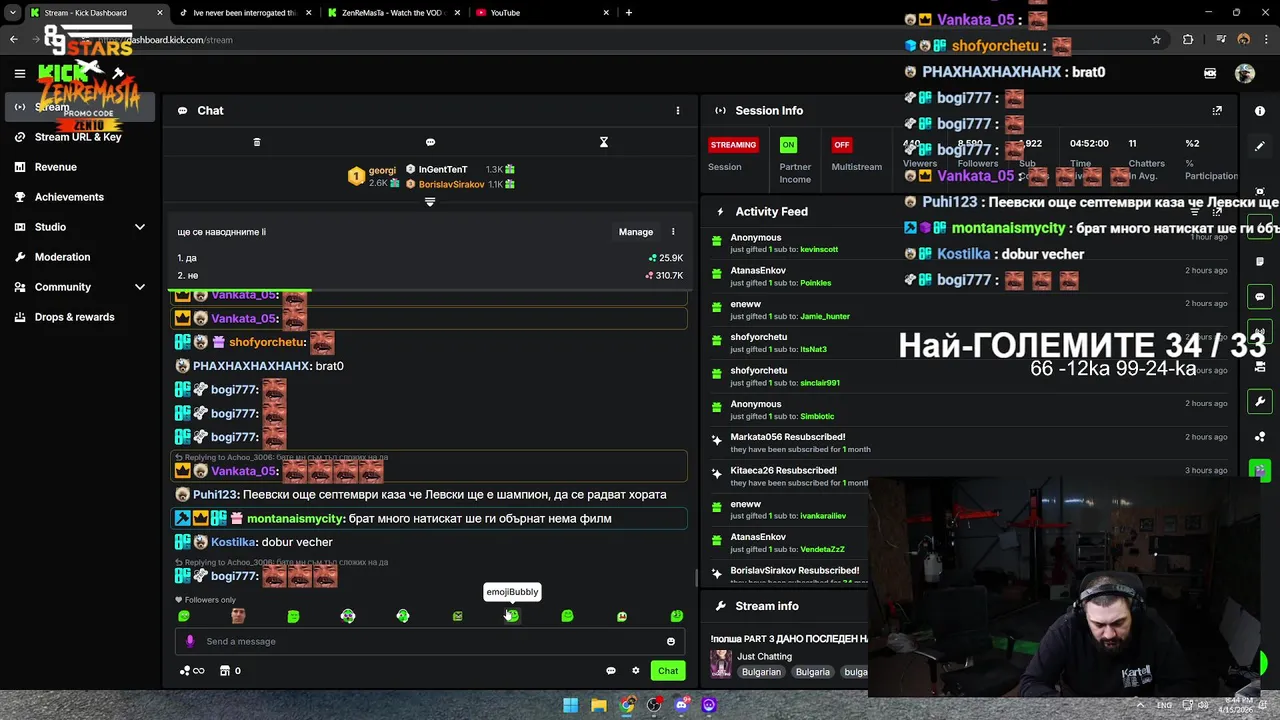Open Stream URL & Key page
Viewport: 1280px width, 720px height.
[x=78, y=137]
